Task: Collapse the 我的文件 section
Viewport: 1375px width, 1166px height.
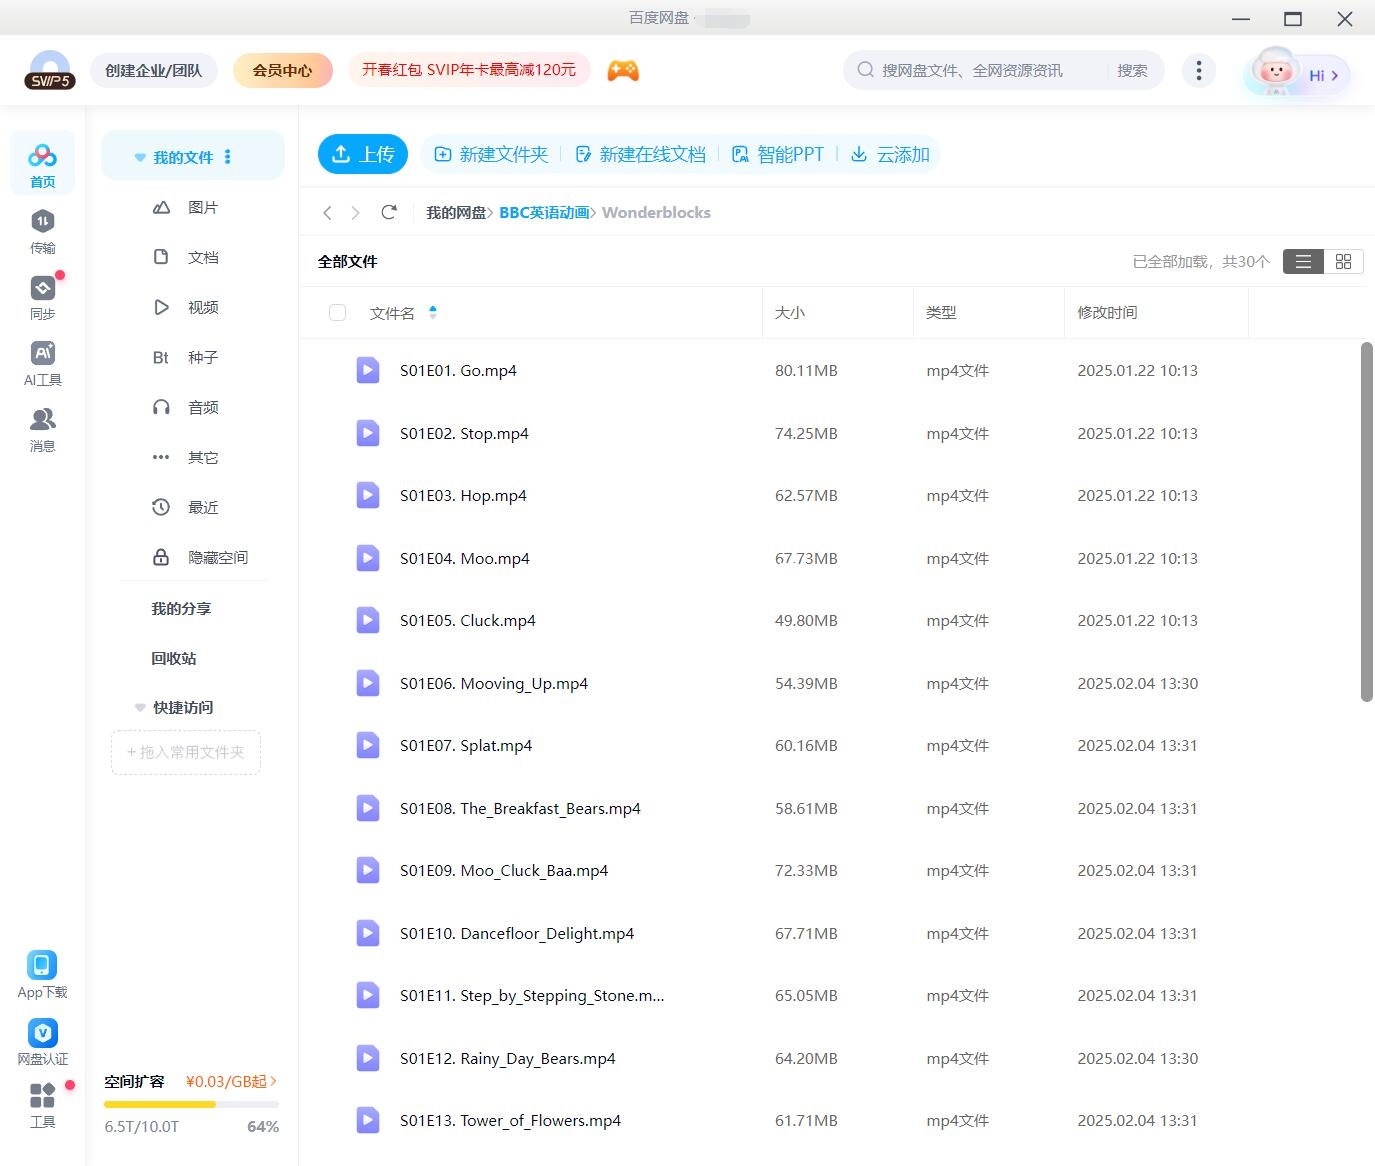Action: (x=139, y=156)
